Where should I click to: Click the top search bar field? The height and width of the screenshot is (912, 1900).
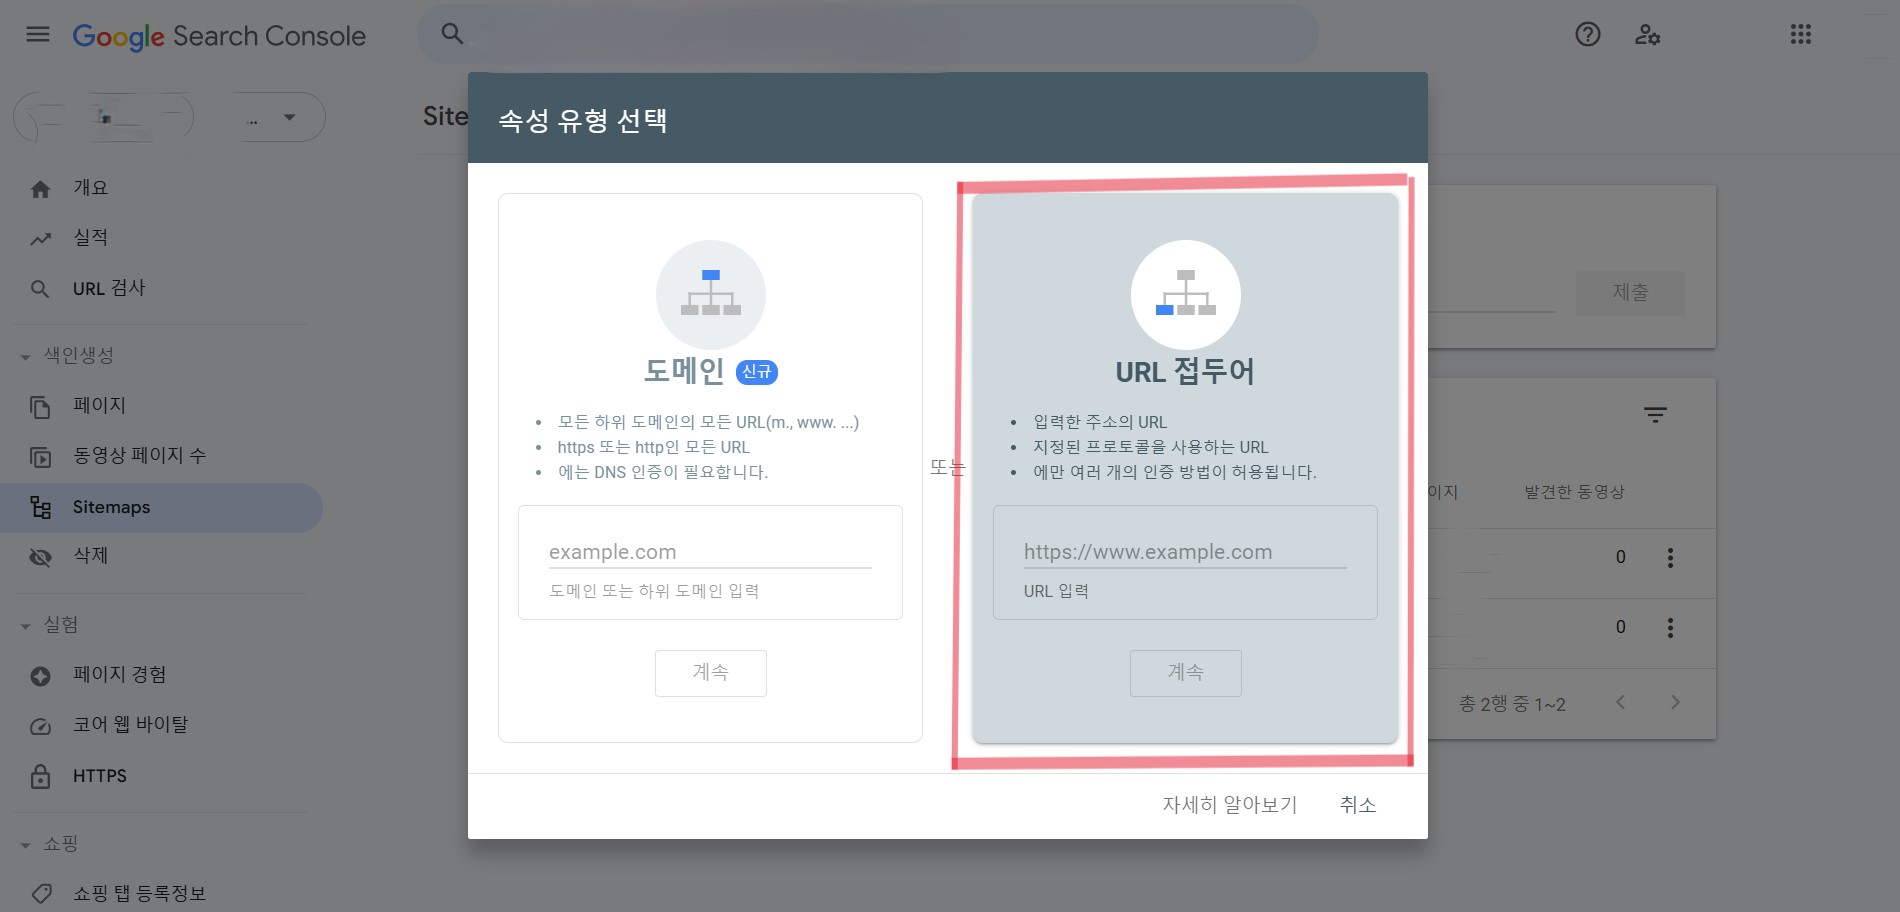[867, 34]
